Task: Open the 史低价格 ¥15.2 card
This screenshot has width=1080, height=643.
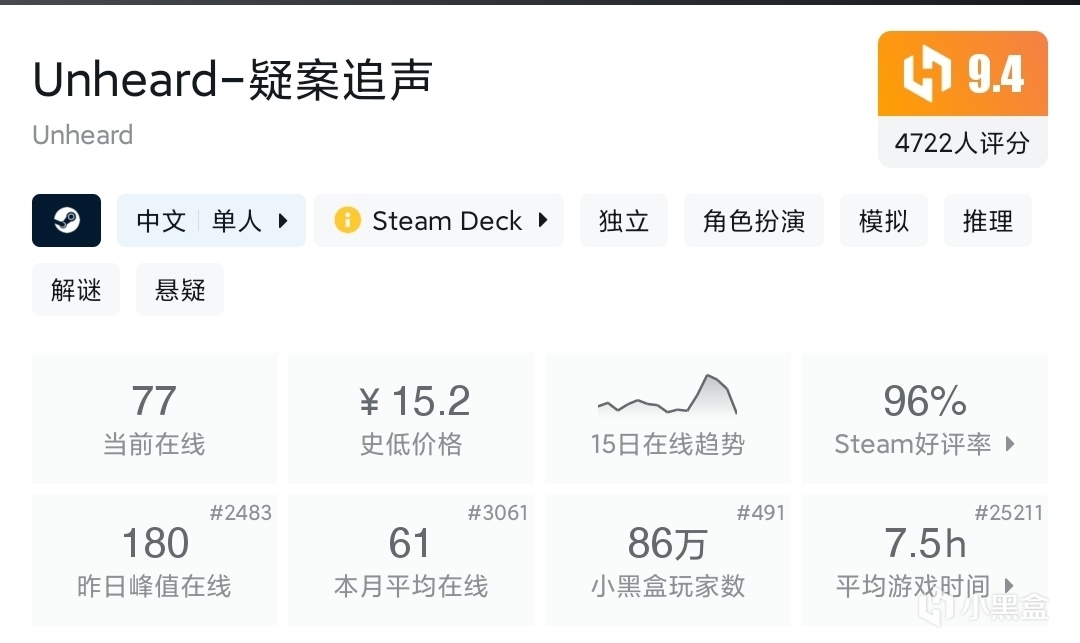Action: (x=411, y=418)
